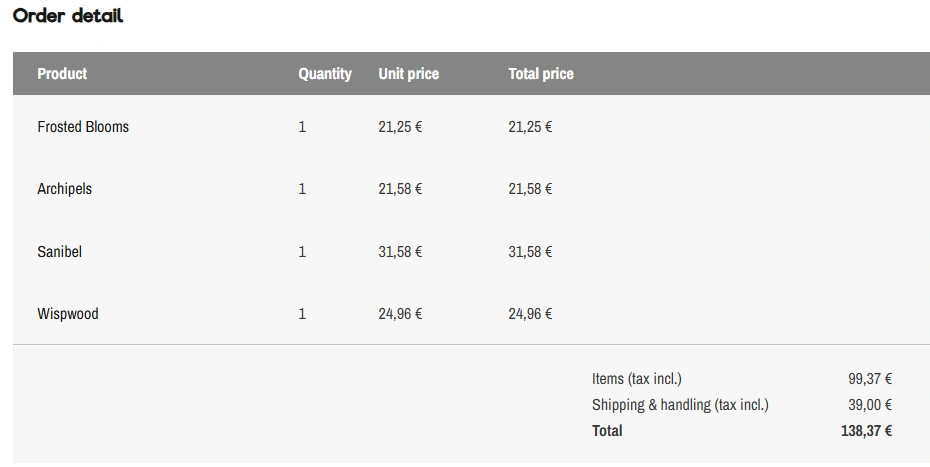Click the 99,37 € items amount

[x=870, y=379]
